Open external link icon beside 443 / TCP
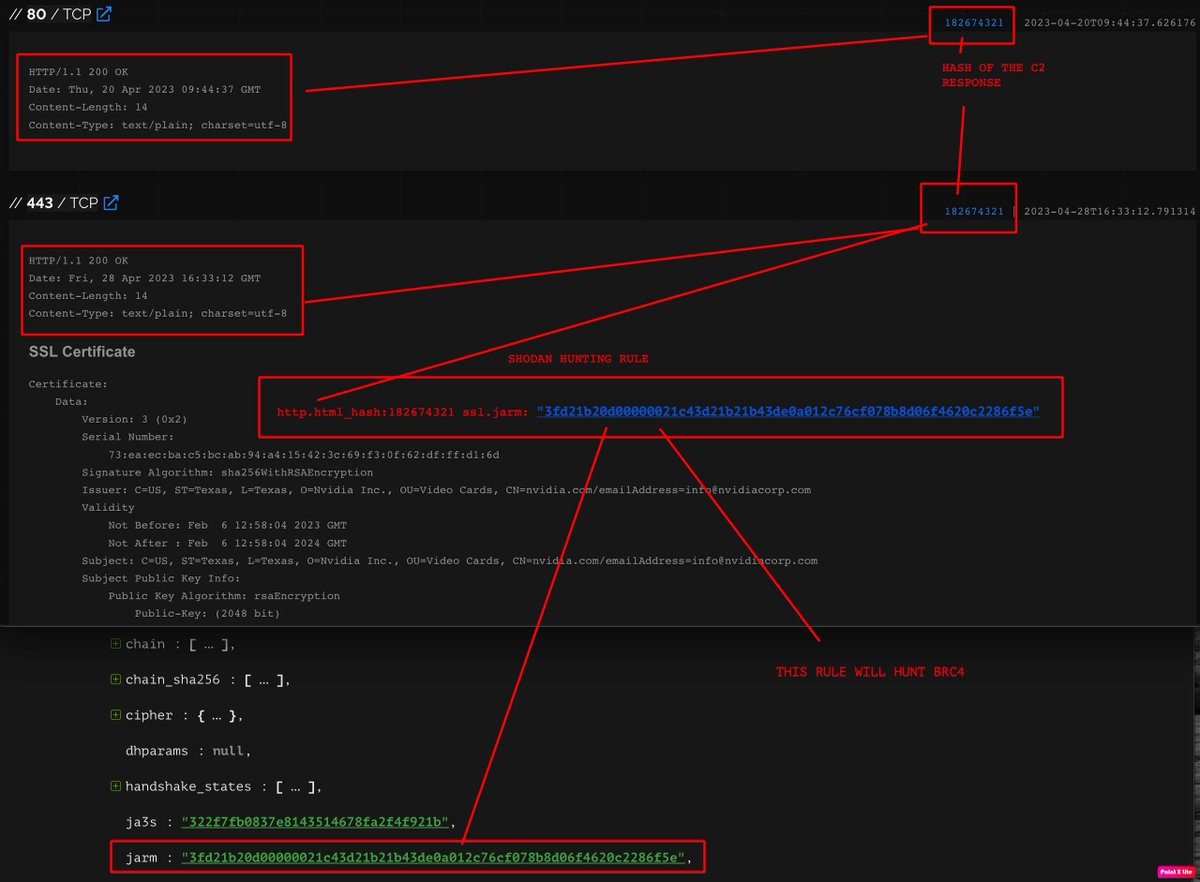Image resolution: width=1200 pixels, height=882 pixels. pyautogui.click(x=111, y=203)
